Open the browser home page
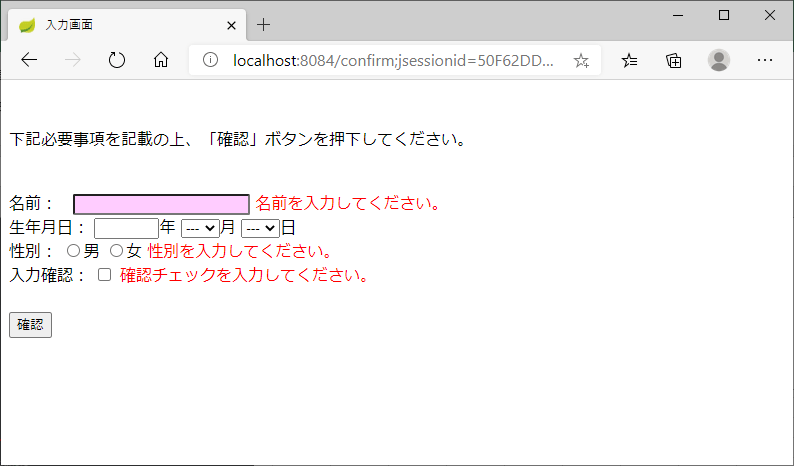Image resolution: width=794 pixels, height=466 pixels. pos(161,60)
